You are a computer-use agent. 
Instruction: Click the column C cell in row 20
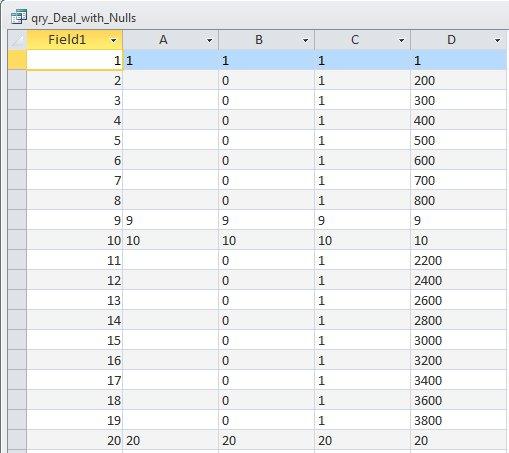[363, 440]
